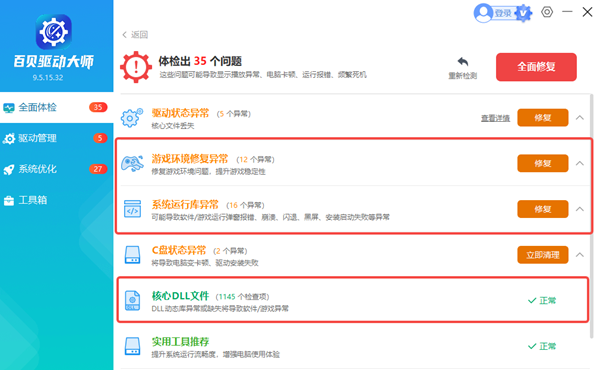This screenshot has height=370, width=600.
Task: Select the 驱动状态异常 title
Action: (180, 113)
